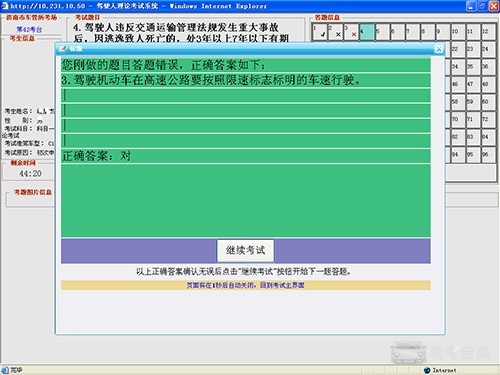
Task: Select question 72 cell in answer grid
Action: point(489,120)
